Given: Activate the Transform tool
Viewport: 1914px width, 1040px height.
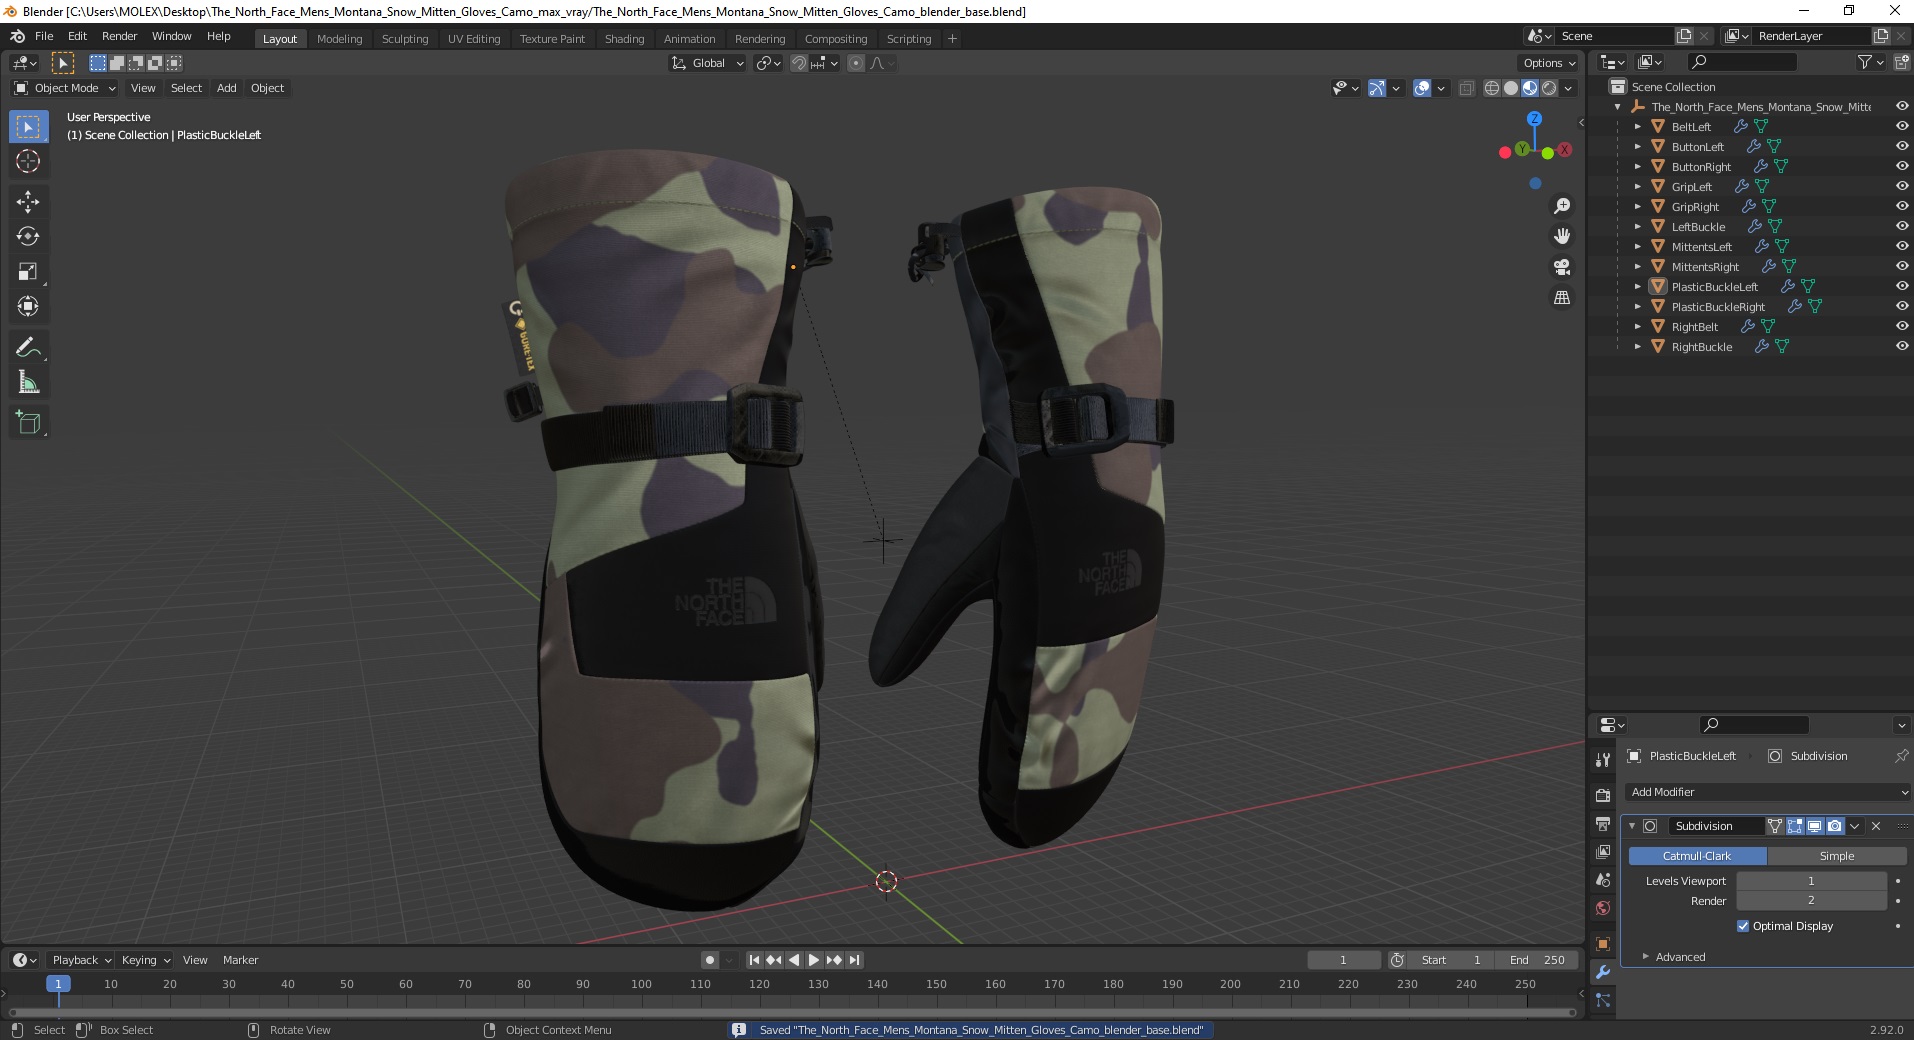Looking at the screenshot, I should [x=28, y=307].
